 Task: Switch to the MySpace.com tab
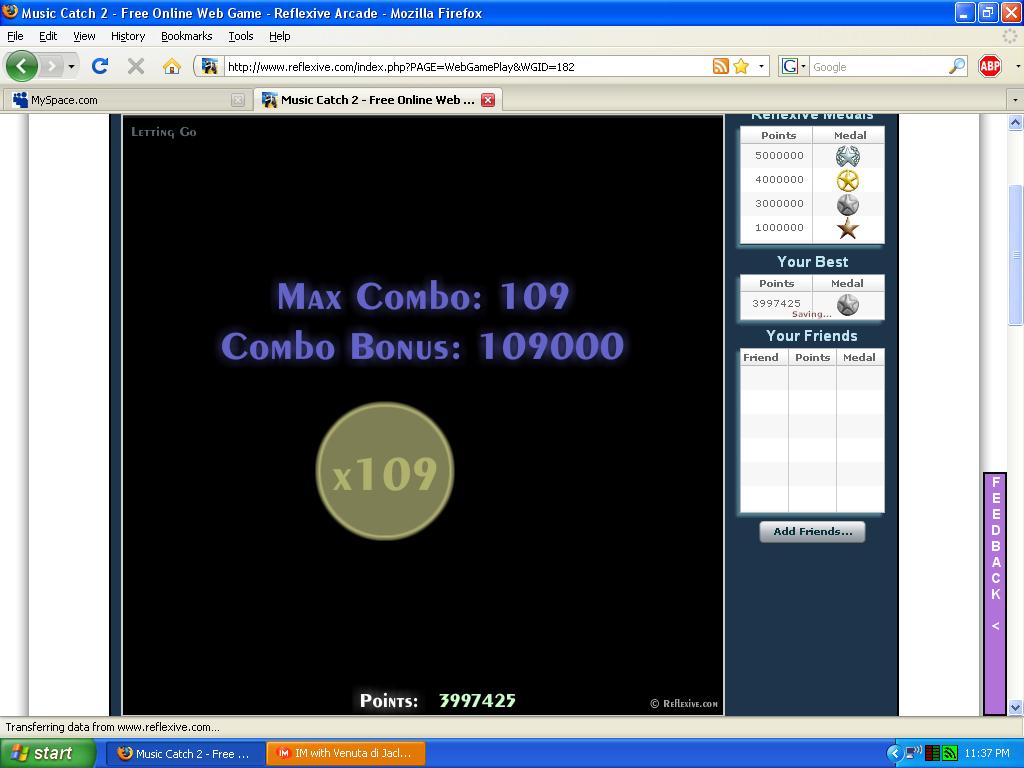(127, 100)
